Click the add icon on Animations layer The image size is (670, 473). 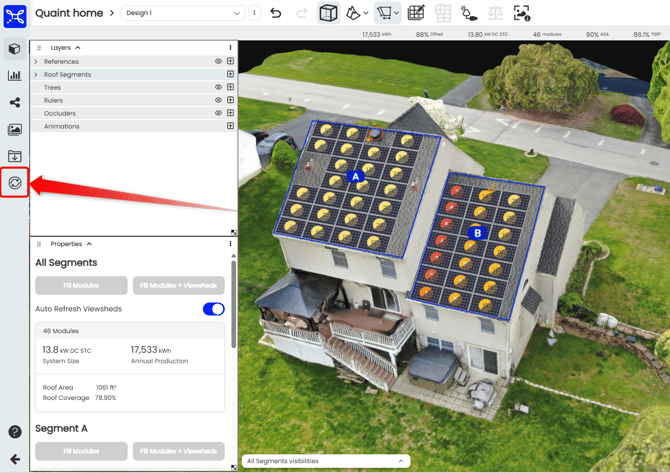point(230,126)
